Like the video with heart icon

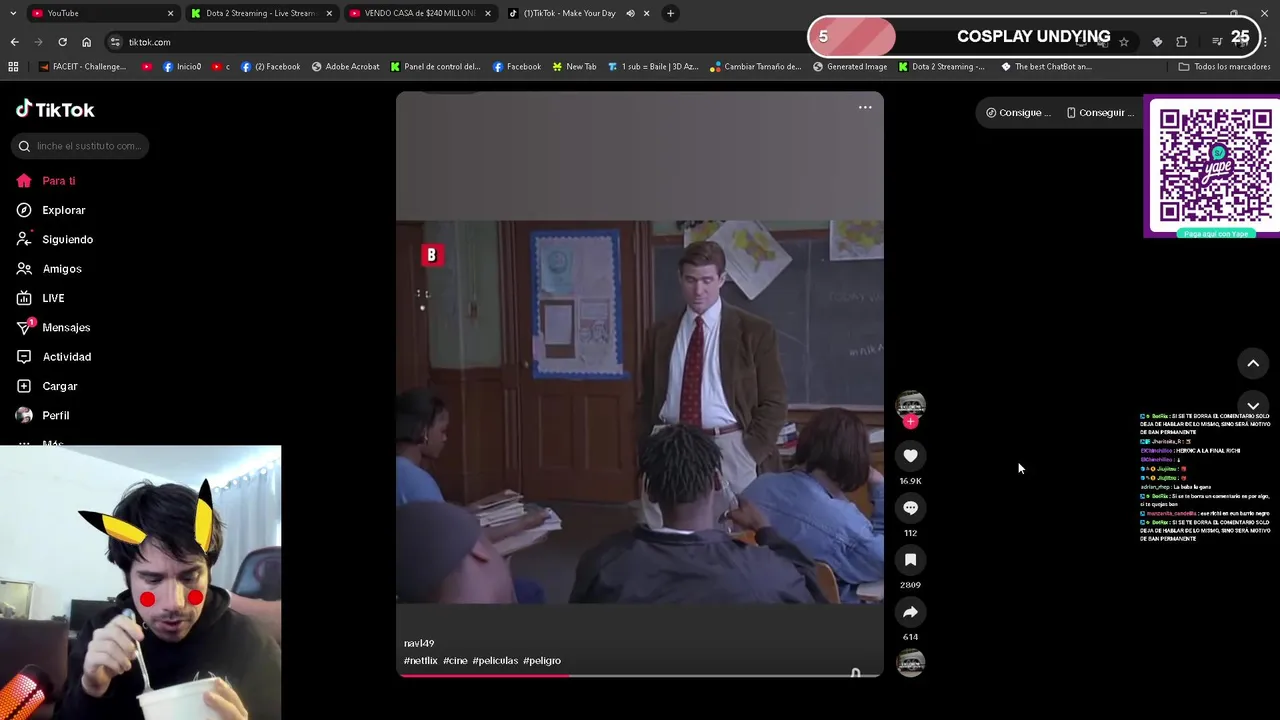click(910, 456)
